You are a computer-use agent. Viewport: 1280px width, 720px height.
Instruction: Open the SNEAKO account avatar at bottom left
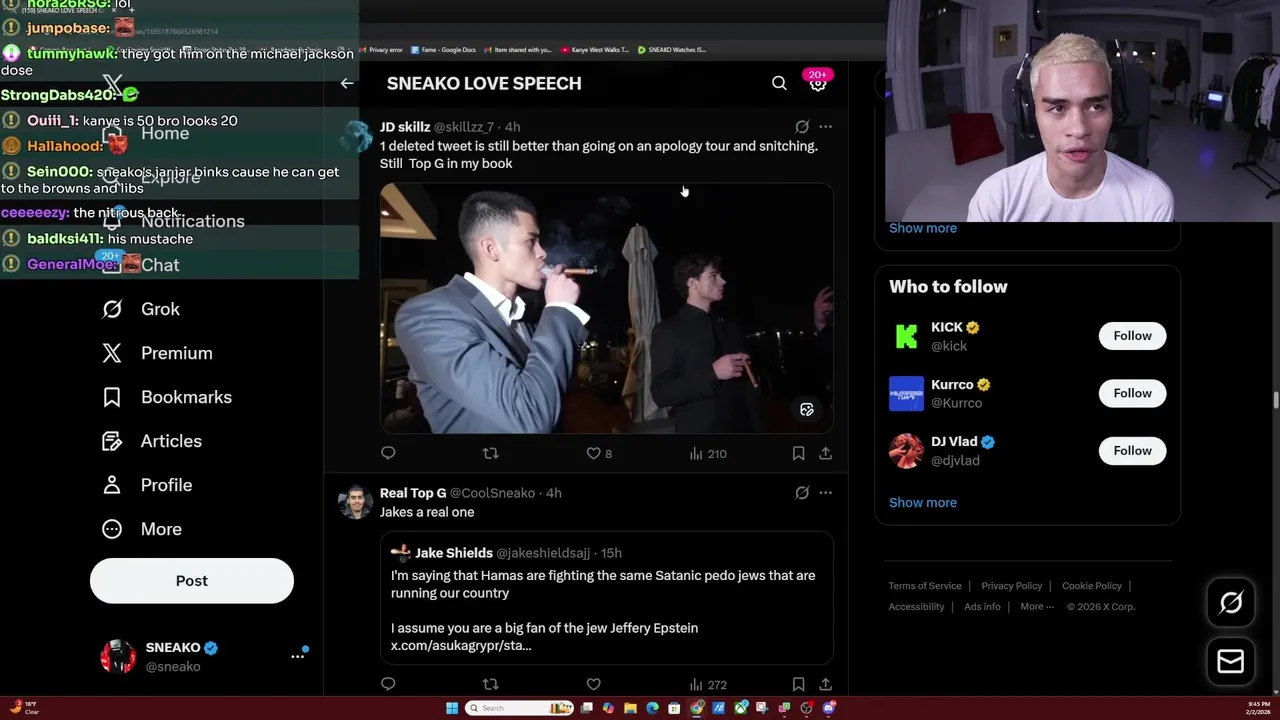tap(118, 657)
